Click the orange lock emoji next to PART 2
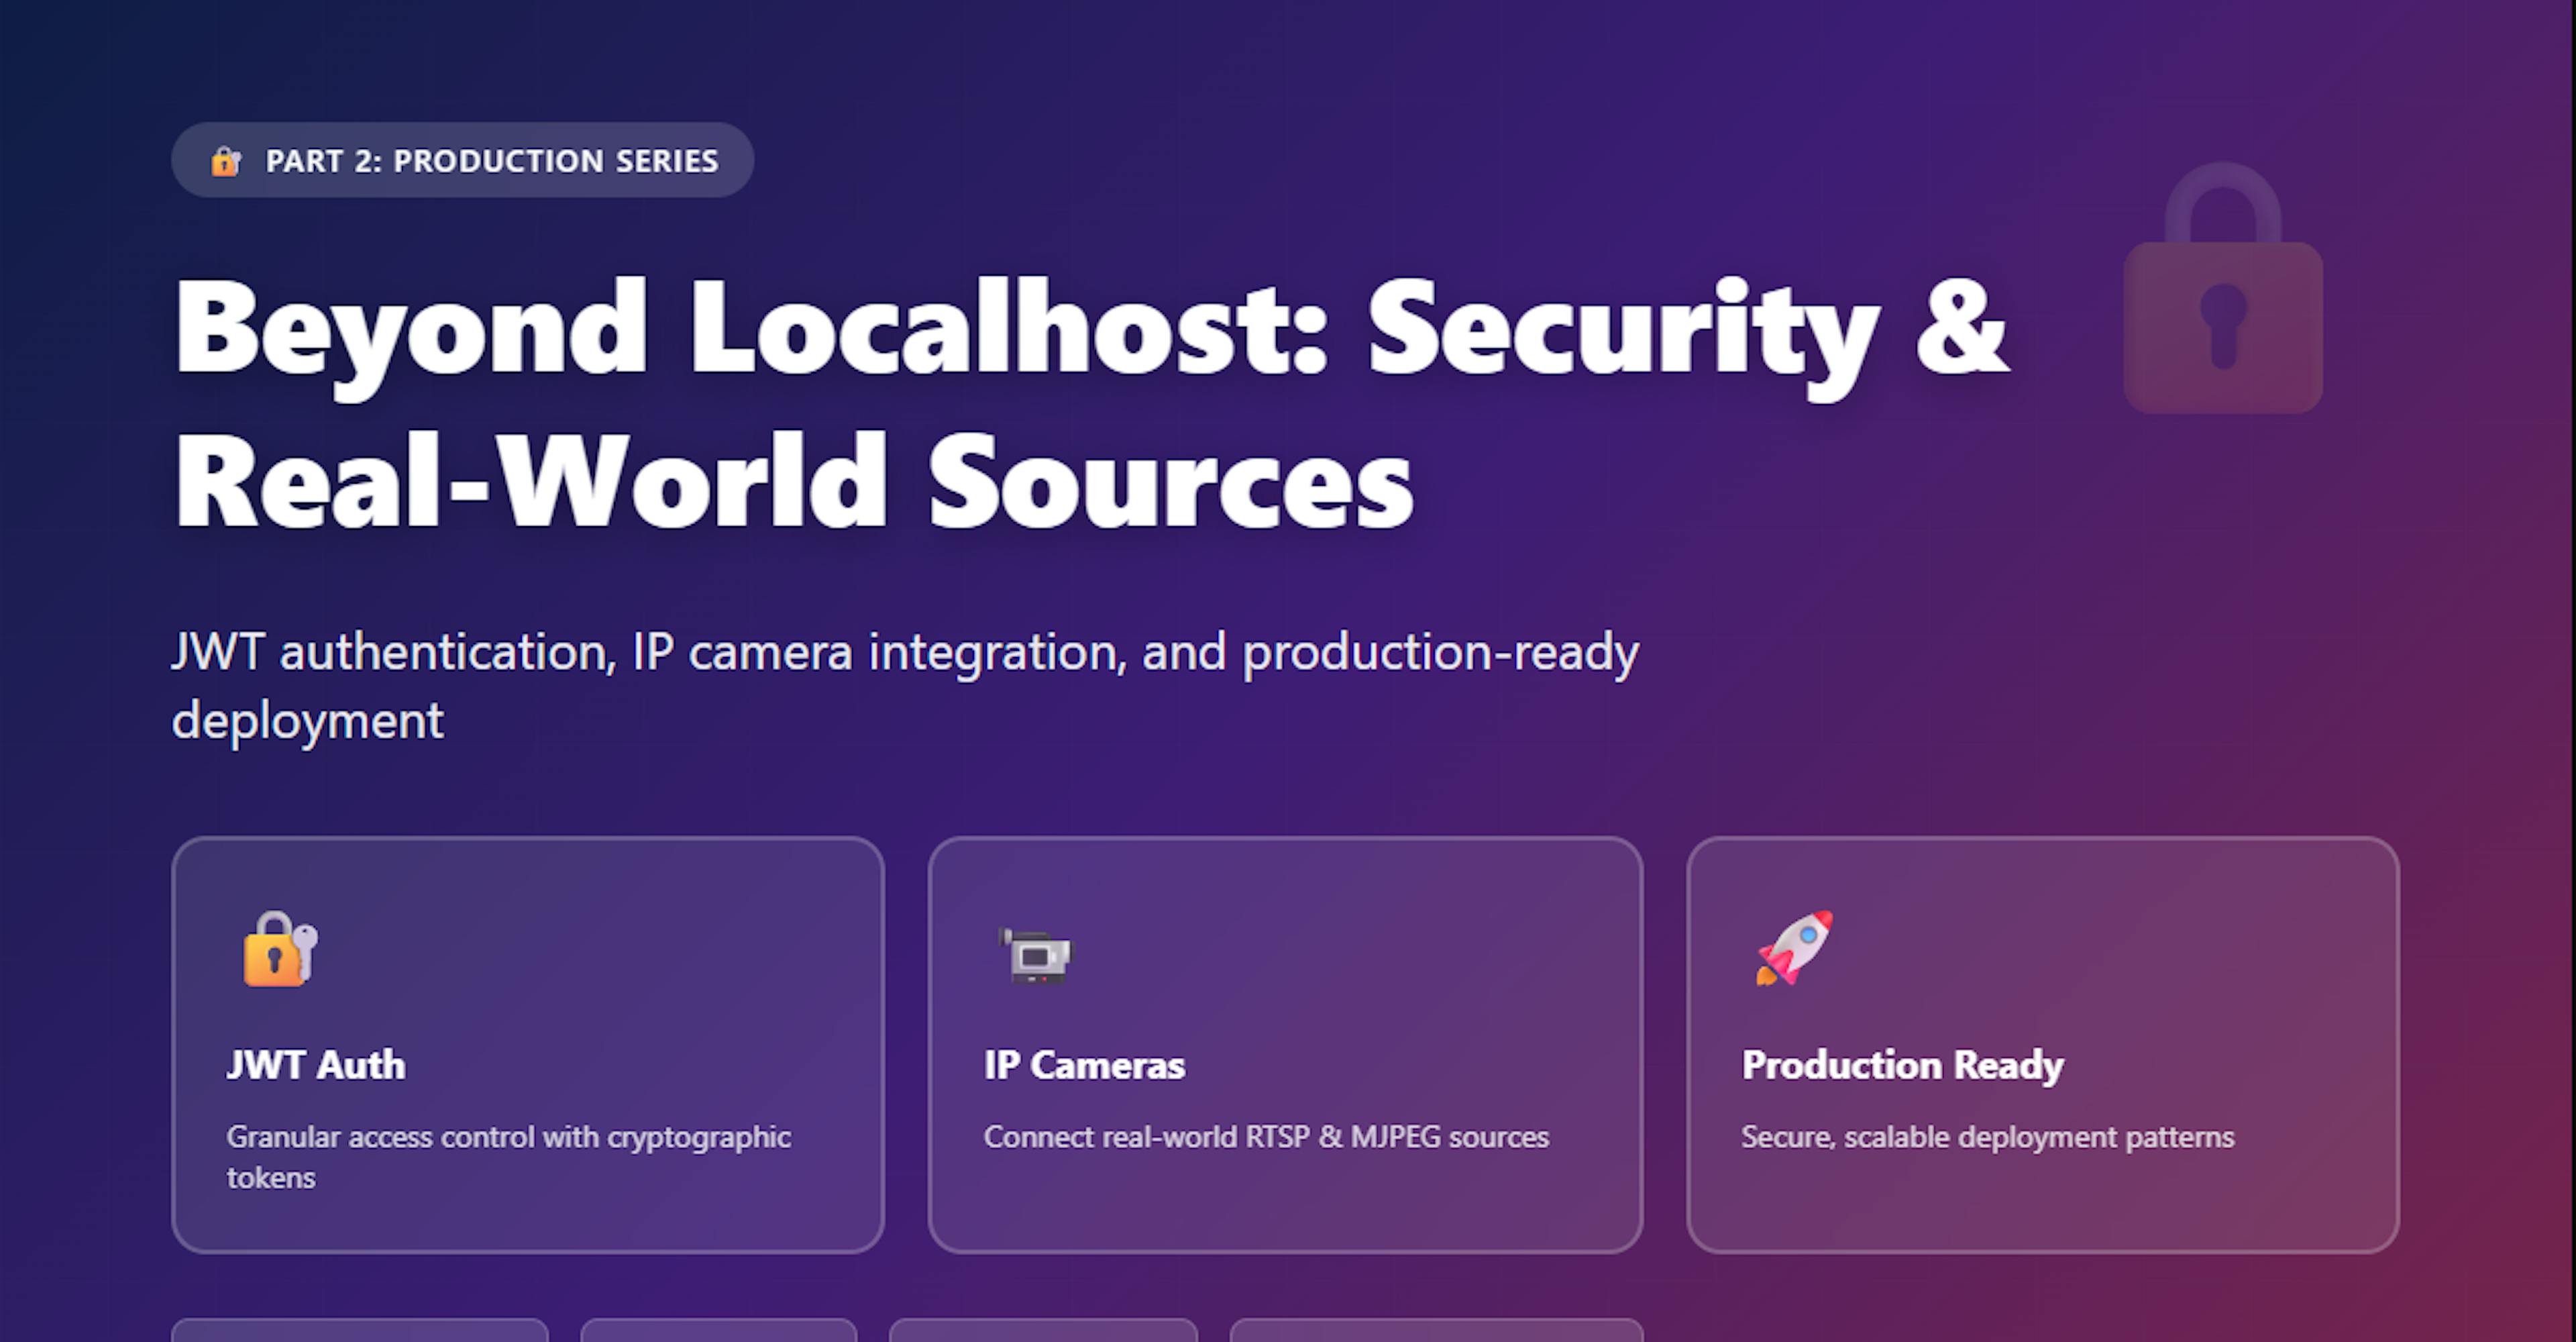Screen dimensions: 2576x1342 (x=224, y=161)
